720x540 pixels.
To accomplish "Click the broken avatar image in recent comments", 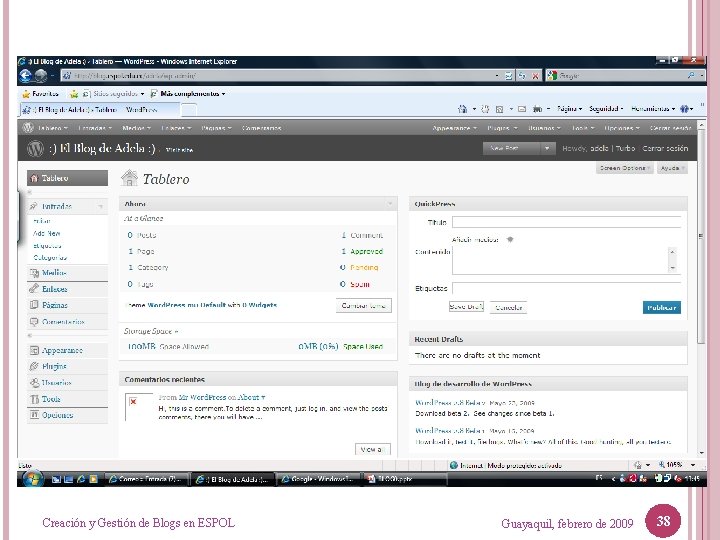I will (139, 406).
